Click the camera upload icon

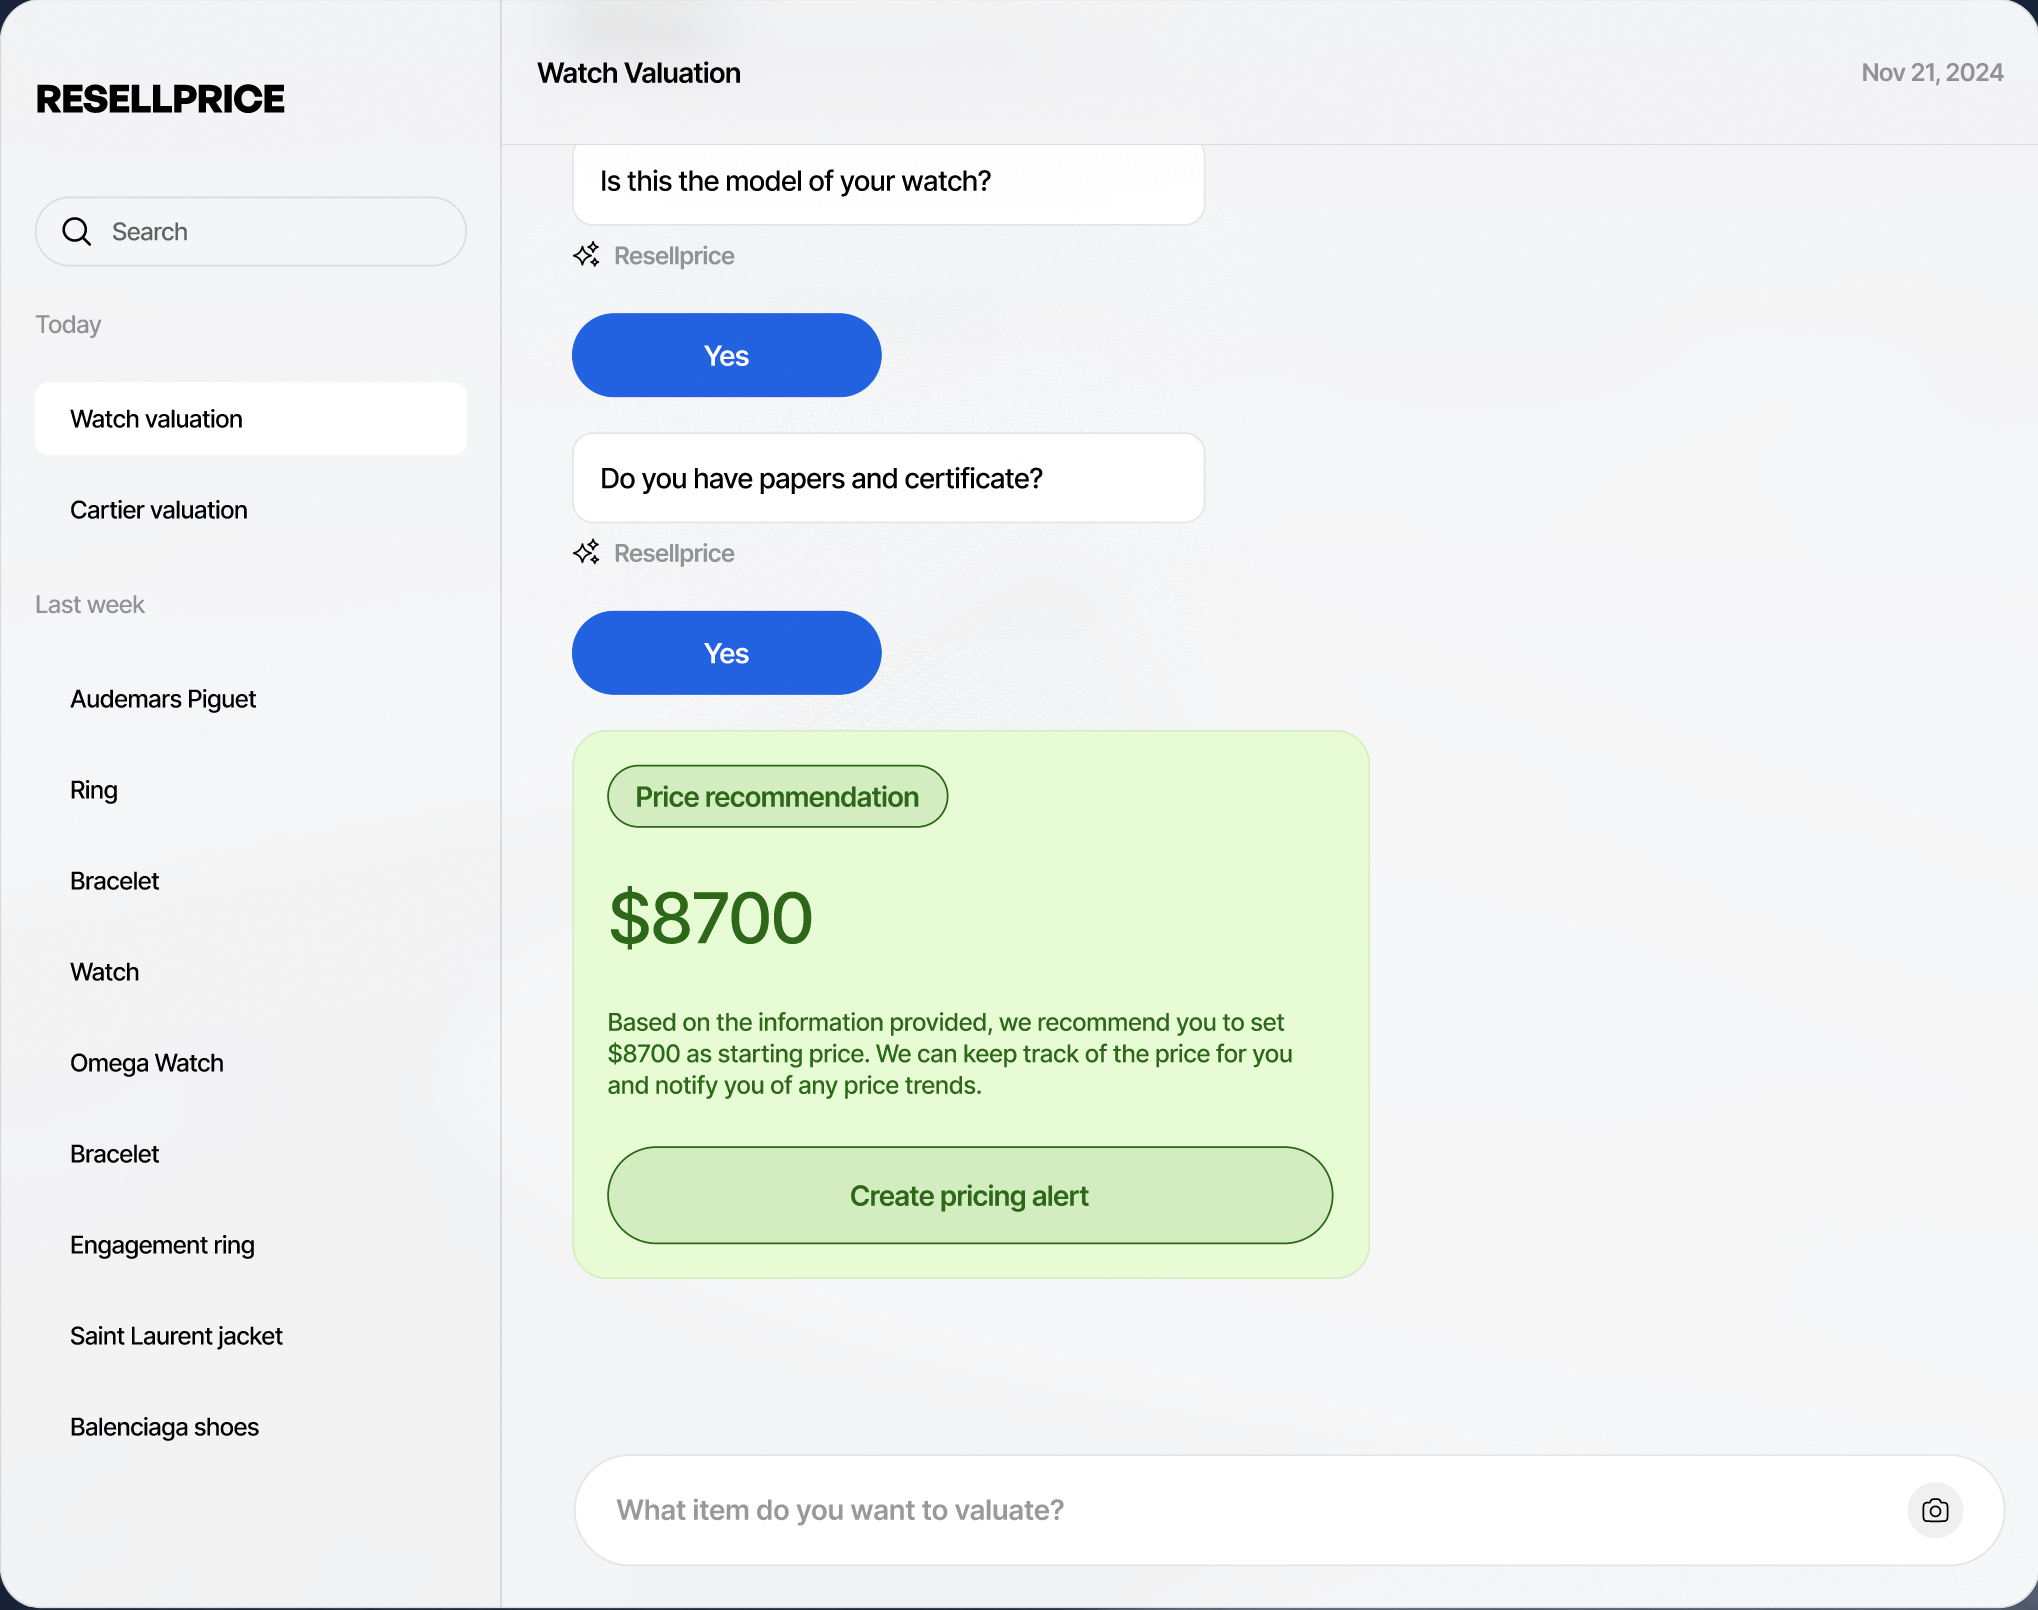coord(1934,1510)
